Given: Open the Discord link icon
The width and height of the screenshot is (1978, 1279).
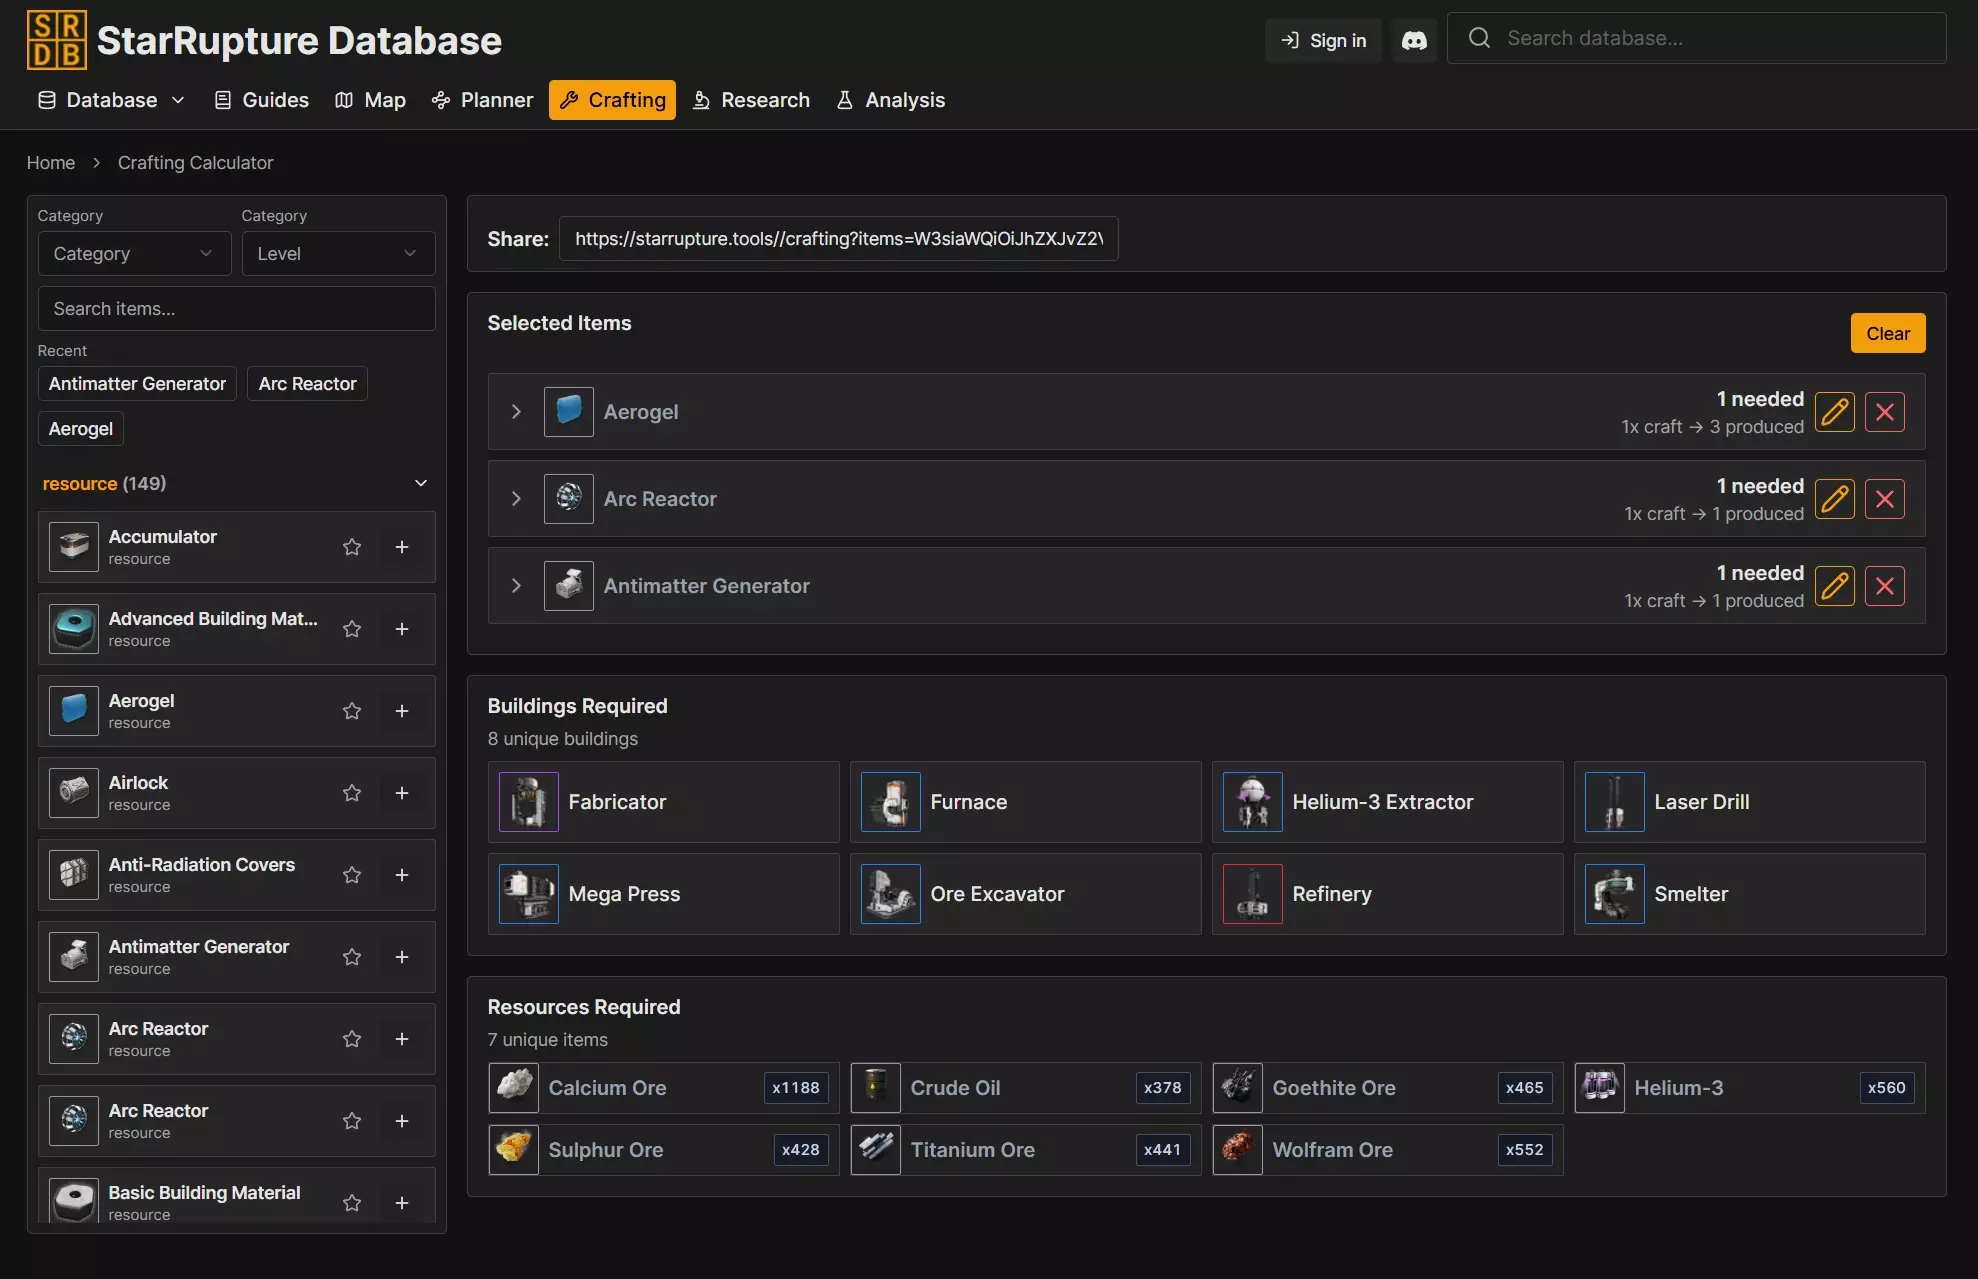Looking at the screenshot, I should pos(1413,41).
